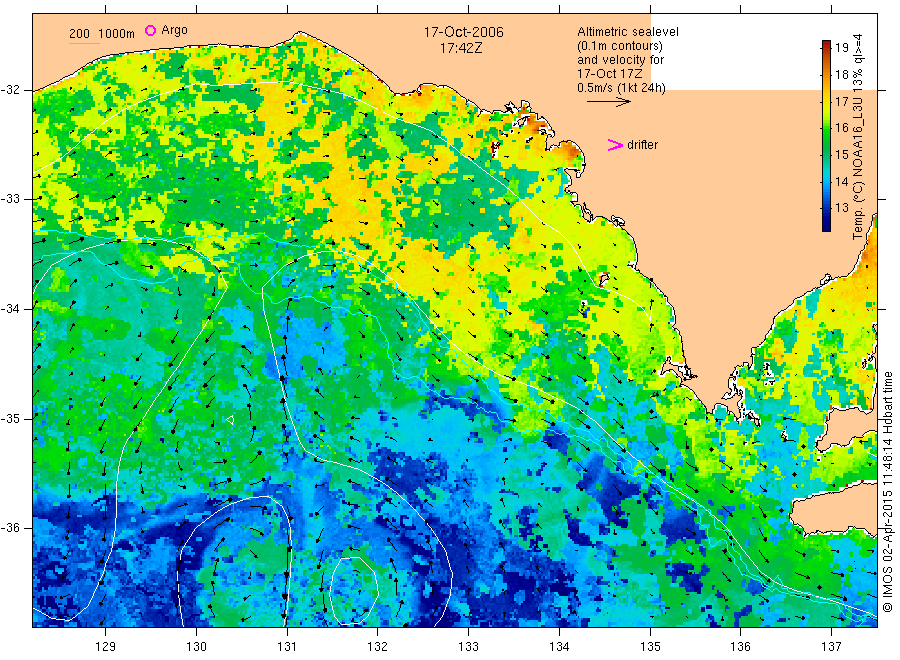Click the time label 17:42Z
The width and height of the screenshot is (900, 660).
tap(461, 48)
